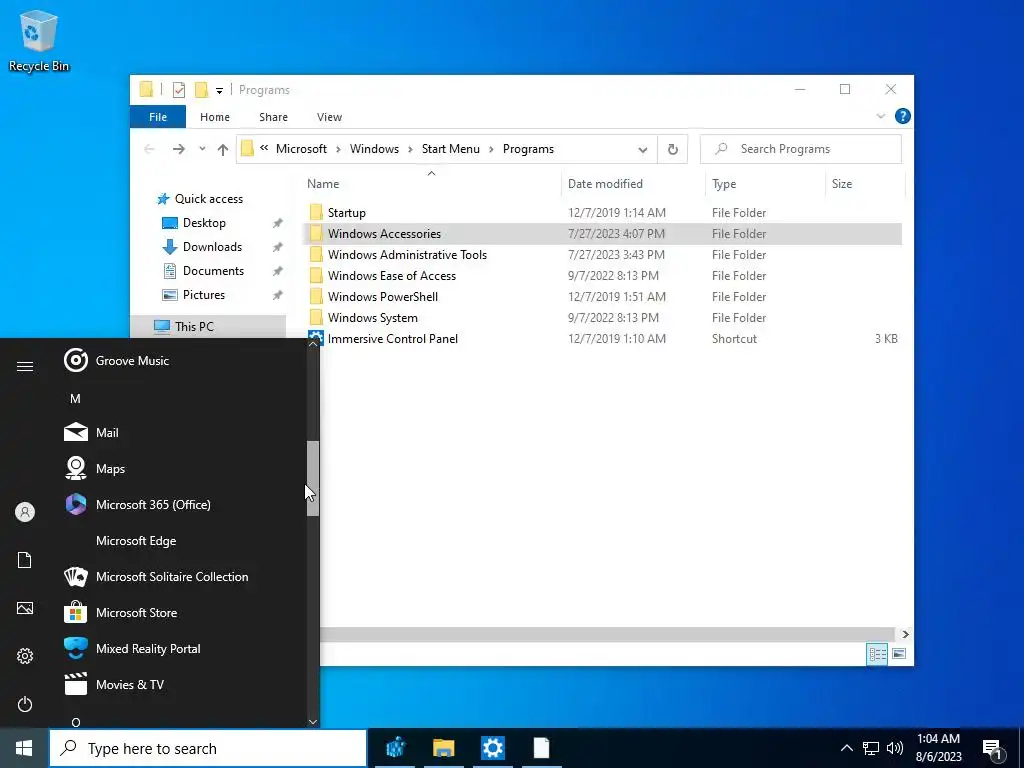Open the Customize Quick Access Toolbar dropdown
1024x768 pixels.
(x=219, y=91)
